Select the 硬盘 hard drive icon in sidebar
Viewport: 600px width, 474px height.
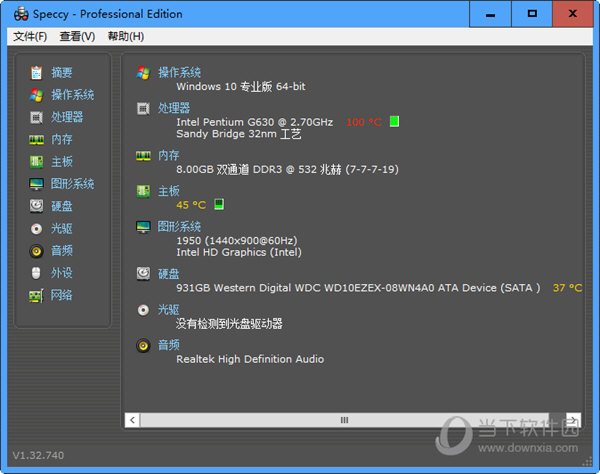click(36, 206)
